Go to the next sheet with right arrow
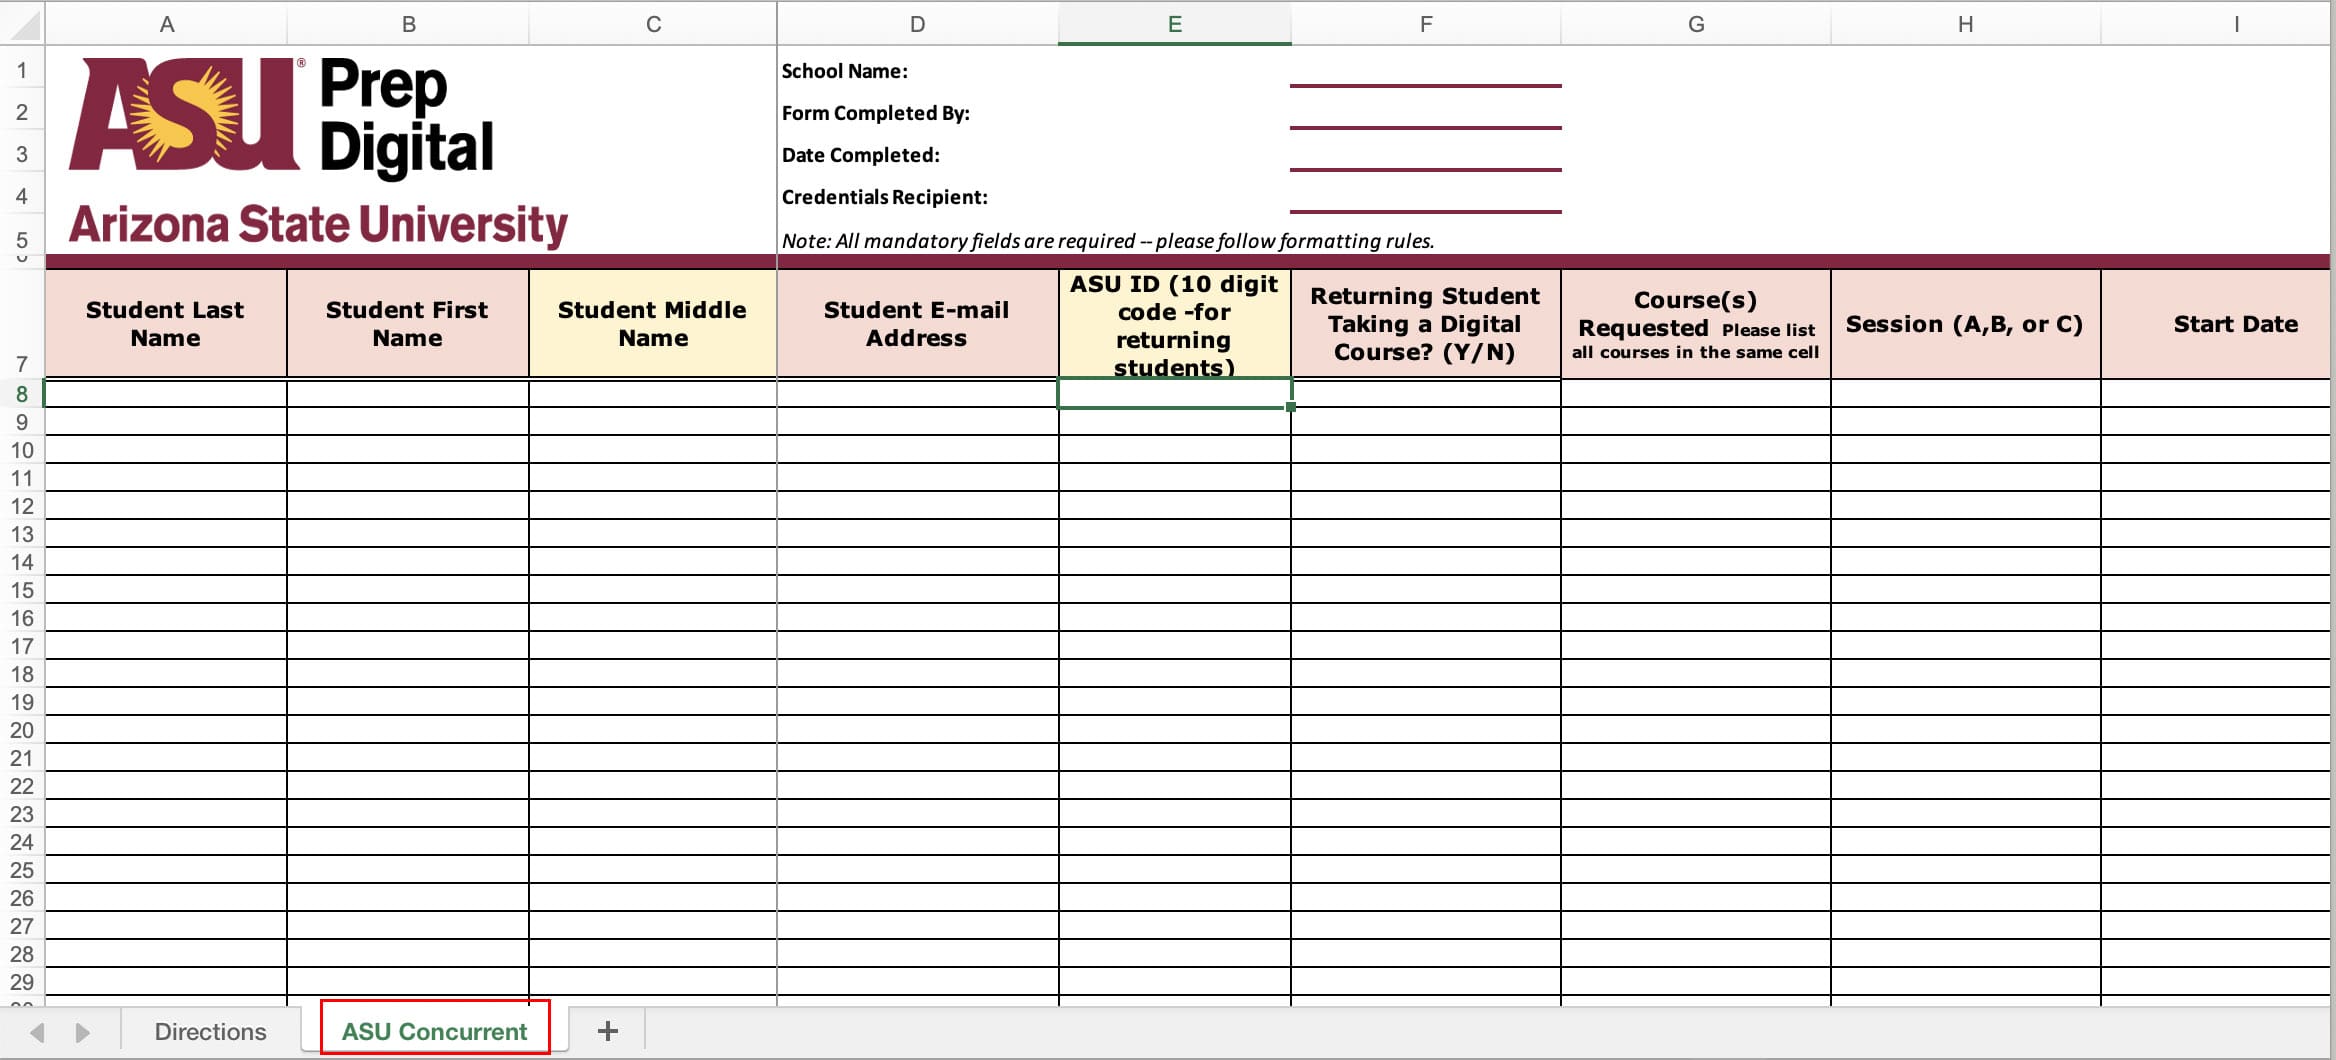The width and height of the screenshot is (2336, 1060). [82, 1032]
